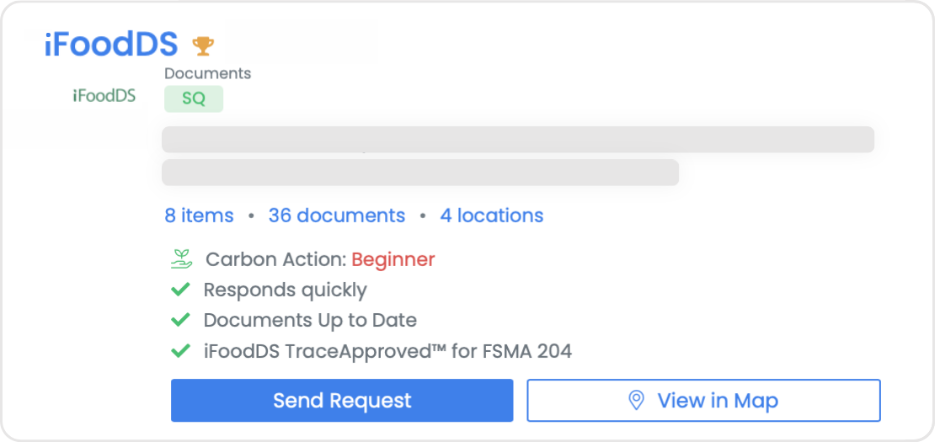The height and width of the screenshot is (442, 936).
Task: Click the iFoodDS company logo
Action: [104, 96]
